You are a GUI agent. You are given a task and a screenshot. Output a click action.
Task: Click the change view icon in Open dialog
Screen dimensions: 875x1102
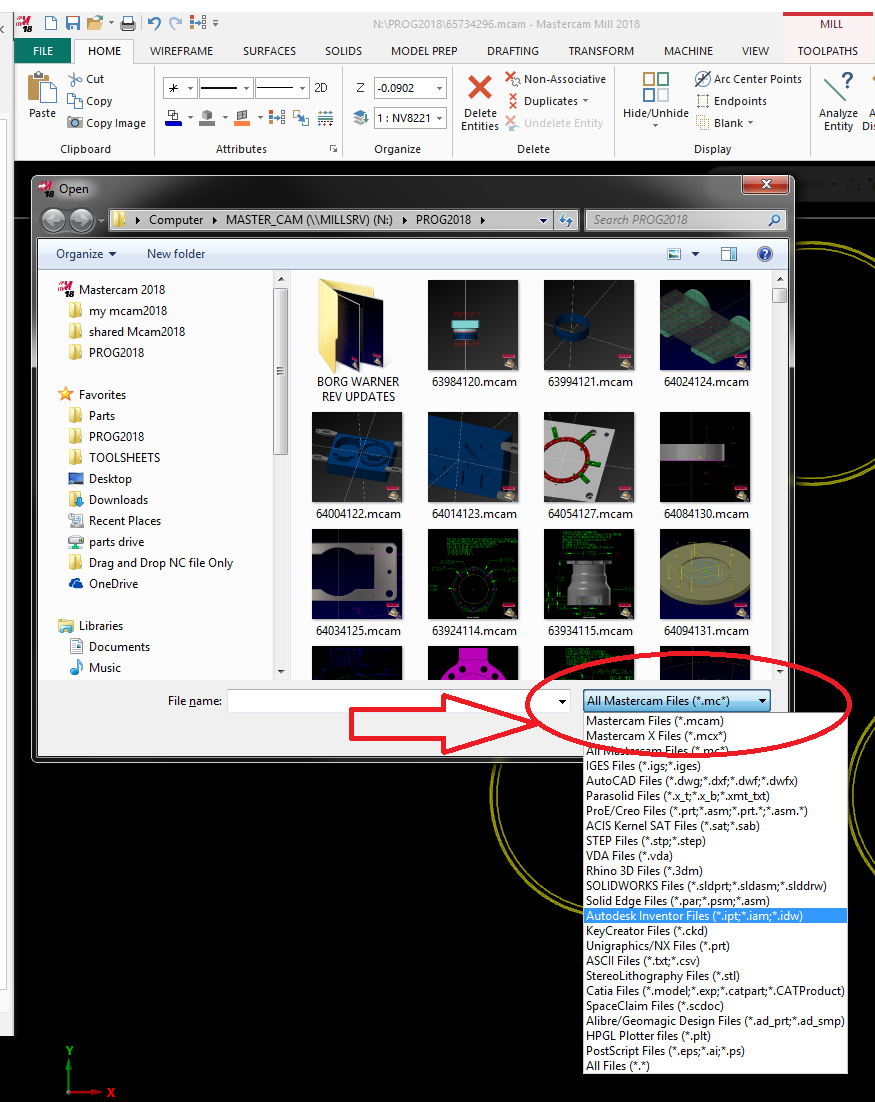pos(674,254)
